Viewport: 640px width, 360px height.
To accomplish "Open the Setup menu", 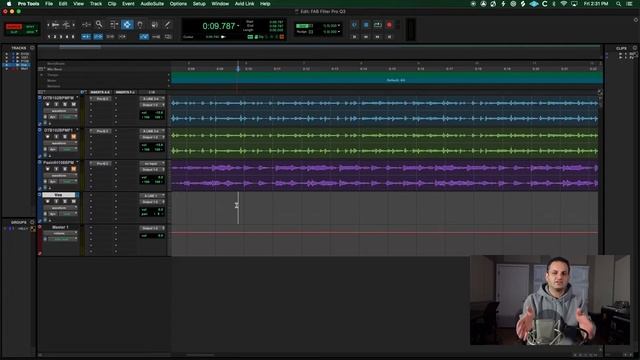I will pyautogui.click(x=199, y=4).
